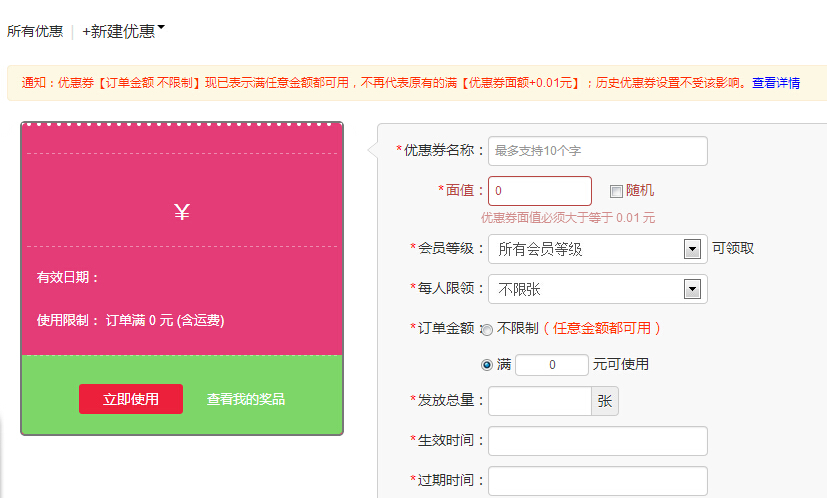Open the 所有优惠 tab
This screenshot has height=498, width=827.
[35, 31]
